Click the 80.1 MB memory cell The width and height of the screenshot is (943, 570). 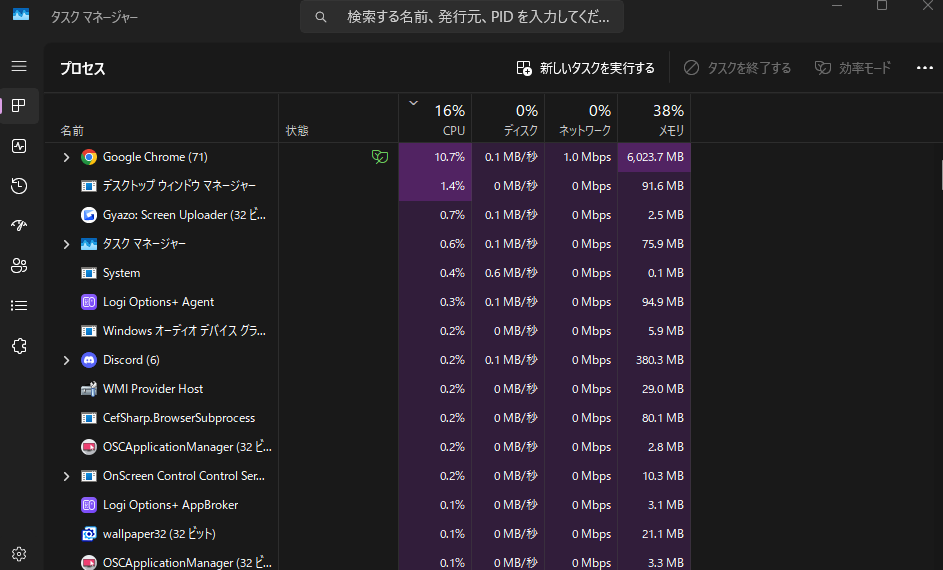pos(654,418)
